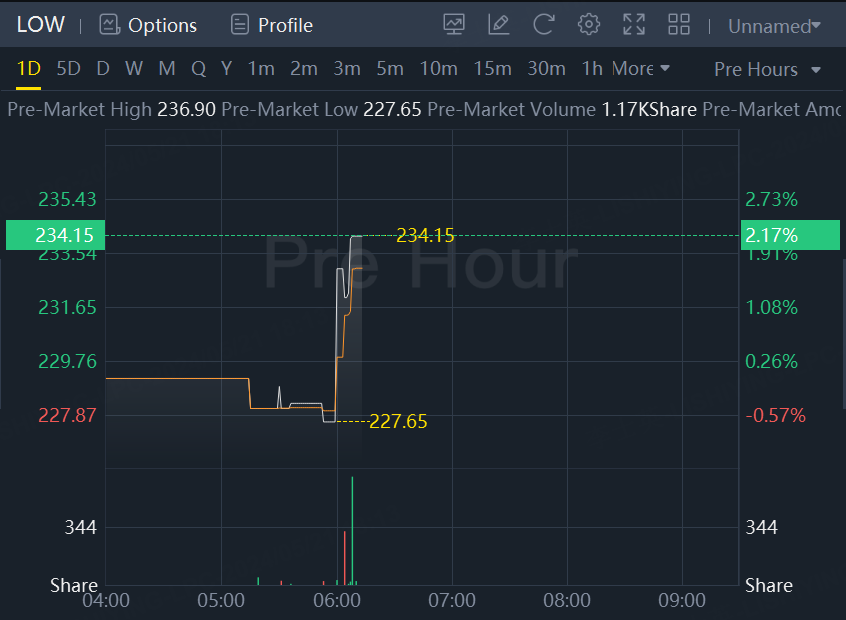Expand chart to fullscreen icon
This screenshot has width=846, height=620.
coord(634,25)
